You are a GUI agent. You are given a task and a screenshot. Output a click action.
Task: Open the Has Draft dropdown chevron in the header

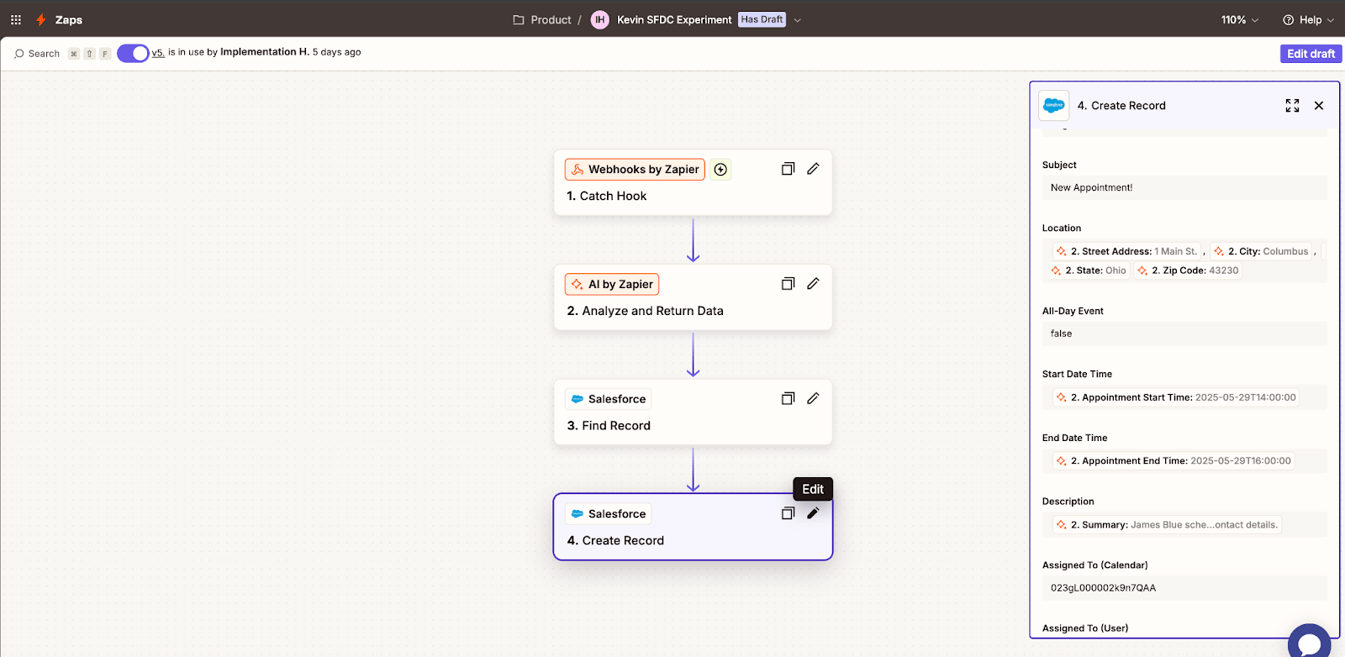click(795, 19)
